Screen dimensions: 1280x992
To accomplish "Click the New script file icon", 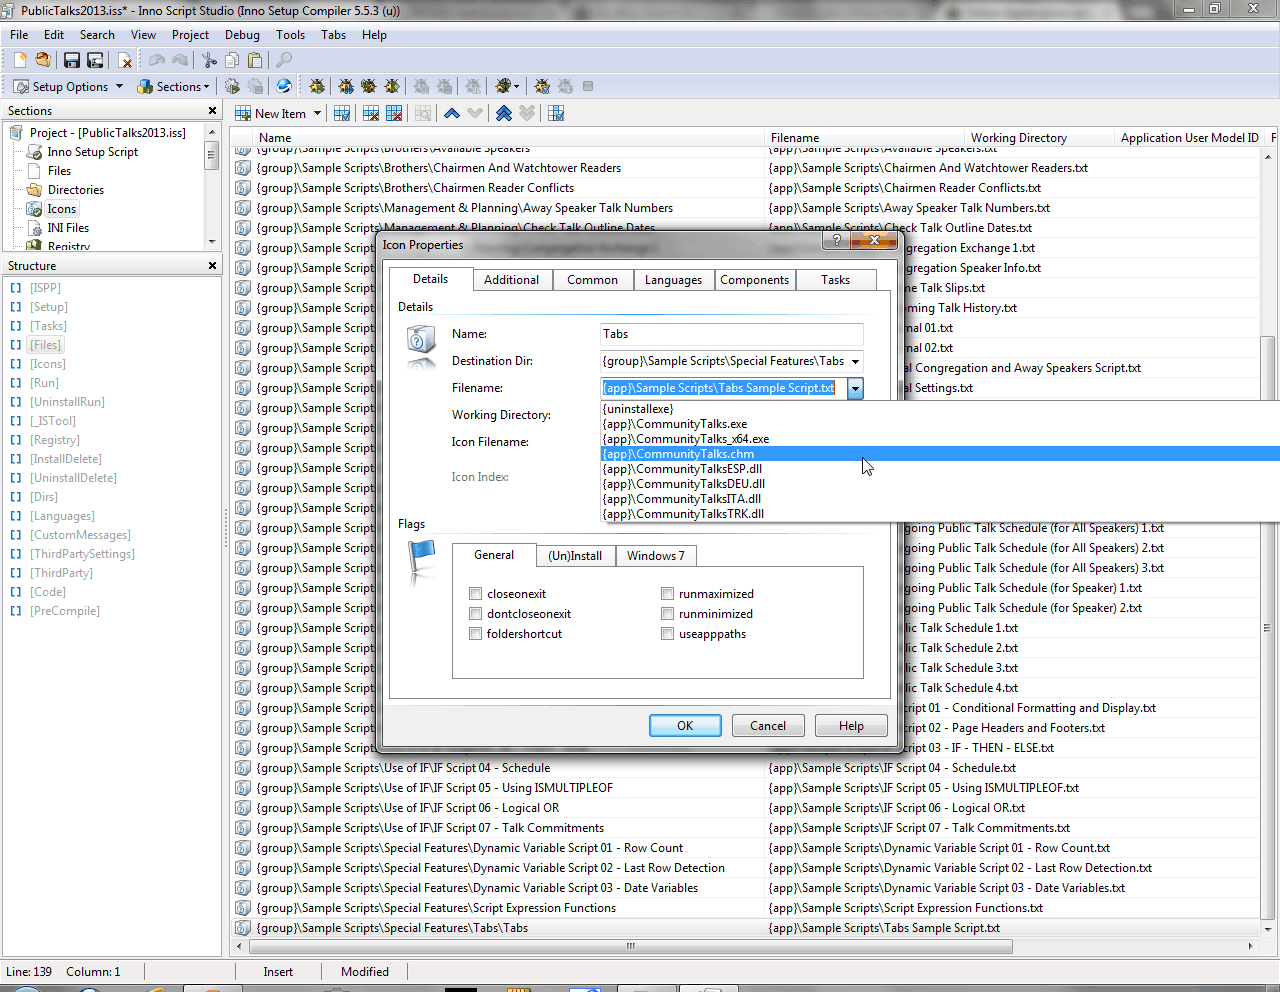I will tap(19, 61).
